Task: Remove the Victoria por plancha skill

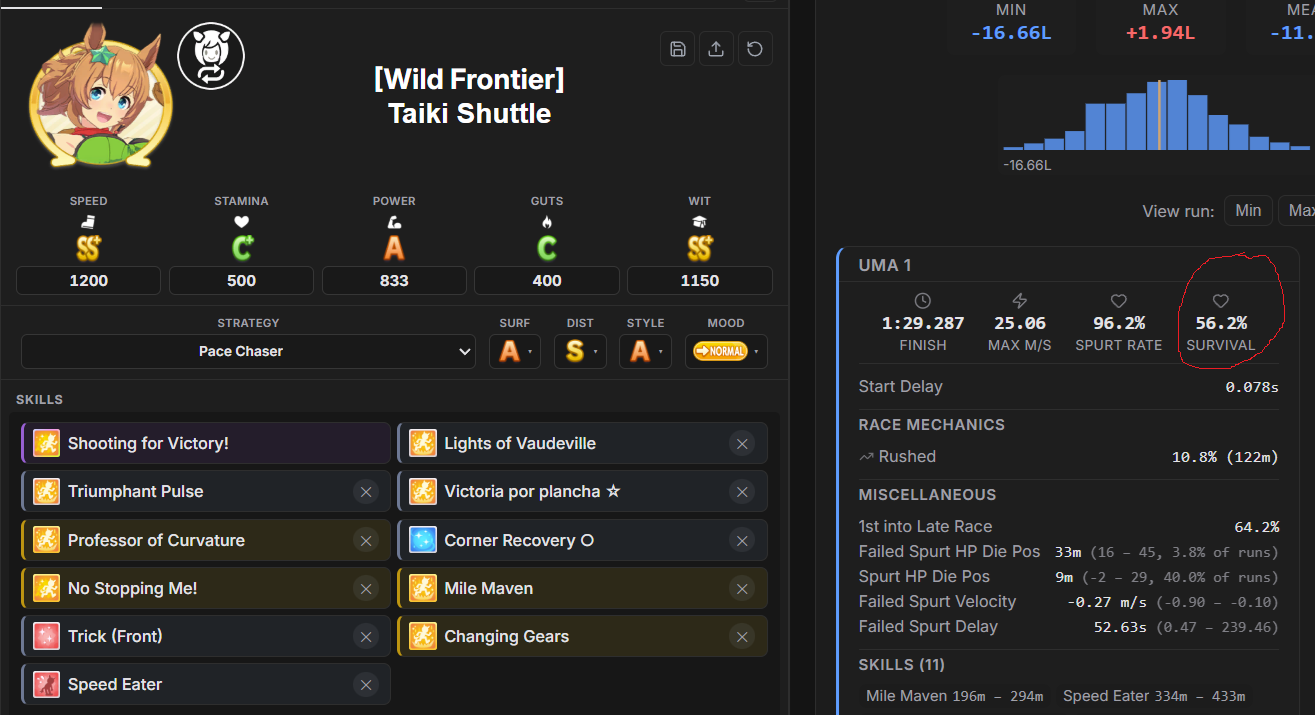Action: 742,492
